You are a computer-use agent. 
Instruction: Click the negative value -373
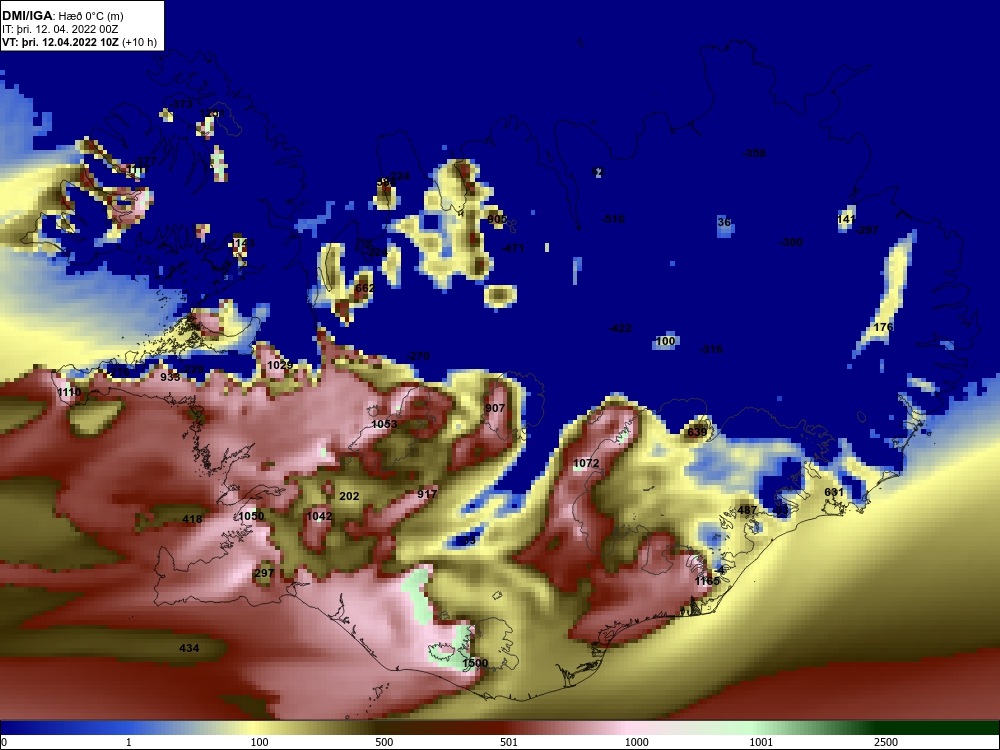(182, 104)
